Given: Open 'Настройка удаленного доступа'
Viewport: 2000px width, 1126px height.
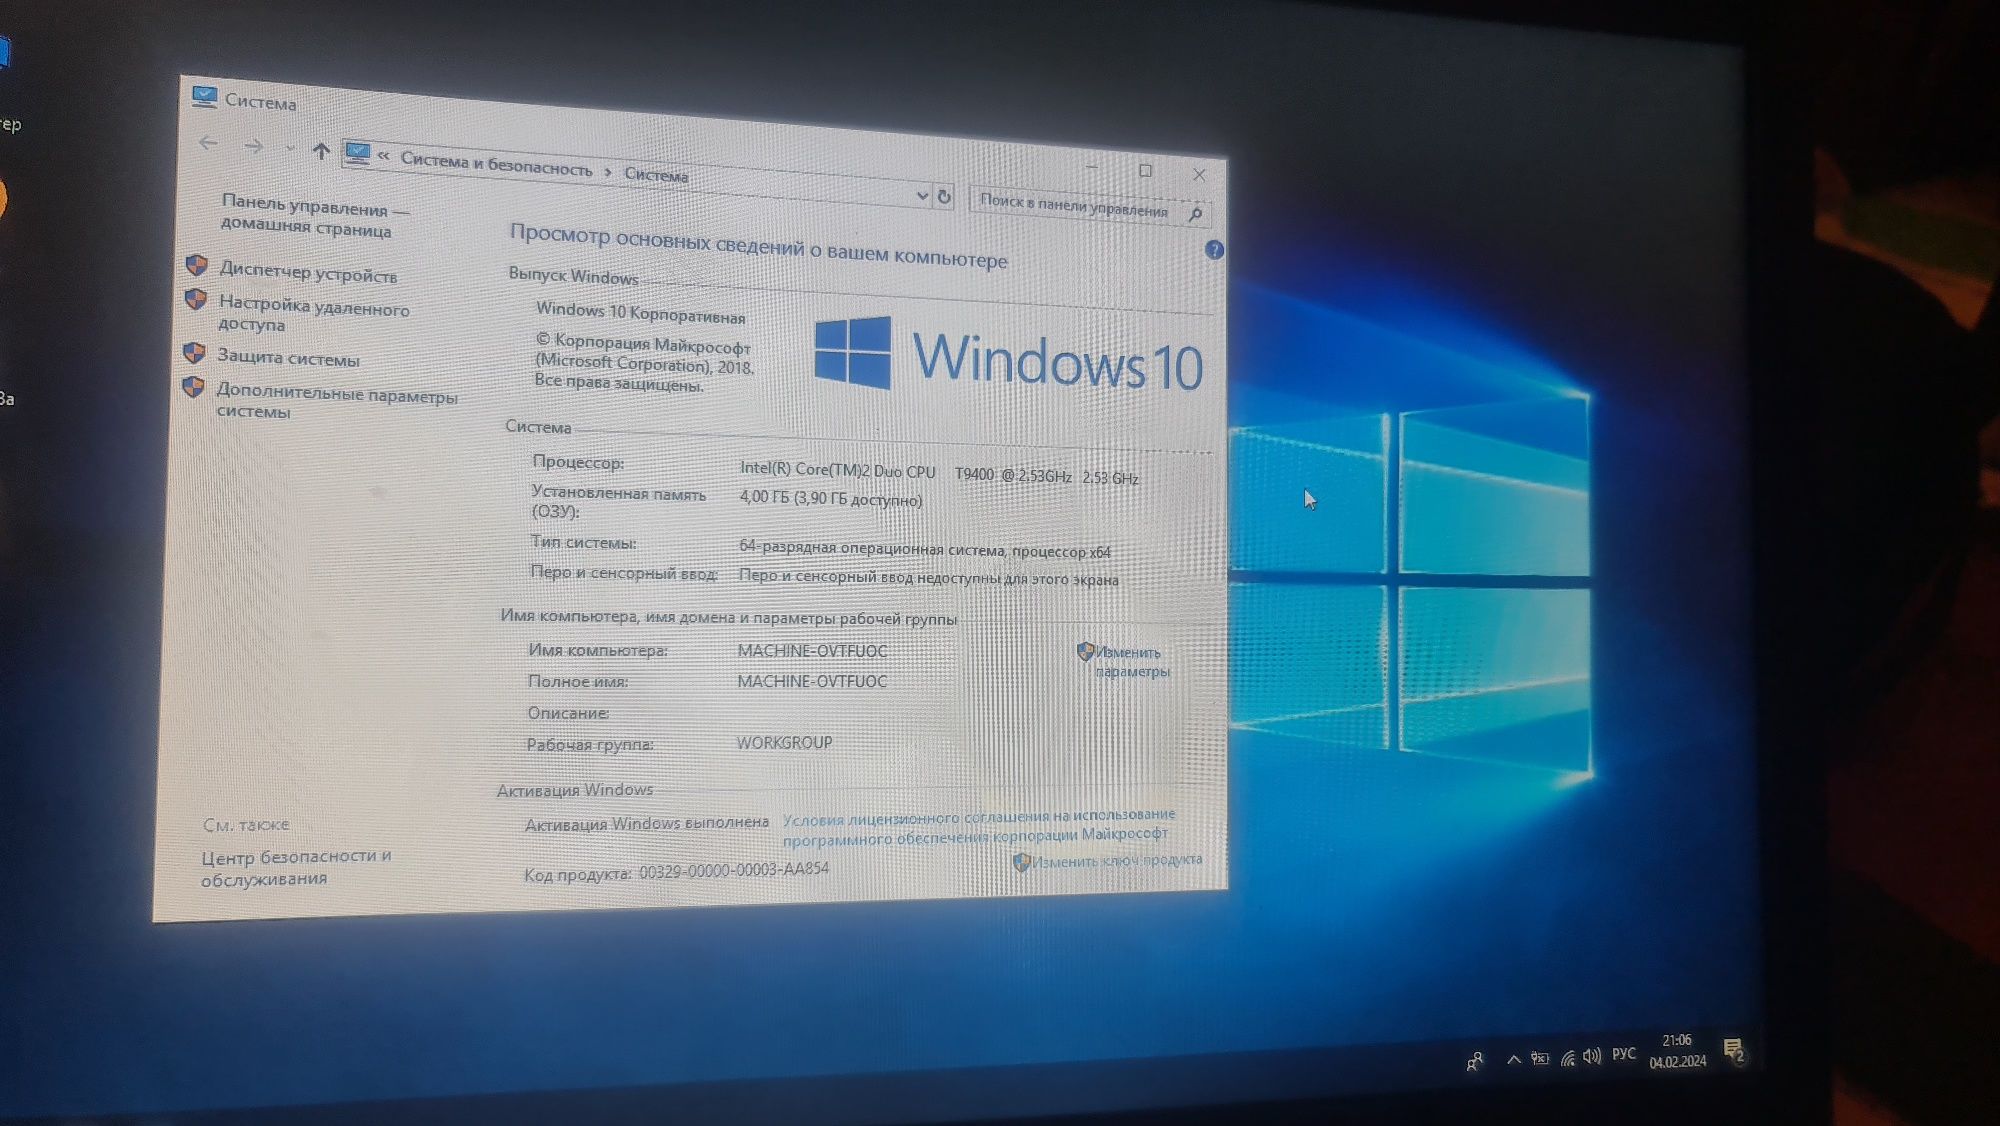Looking at the screenshot, I should click(x=314, y=313).
